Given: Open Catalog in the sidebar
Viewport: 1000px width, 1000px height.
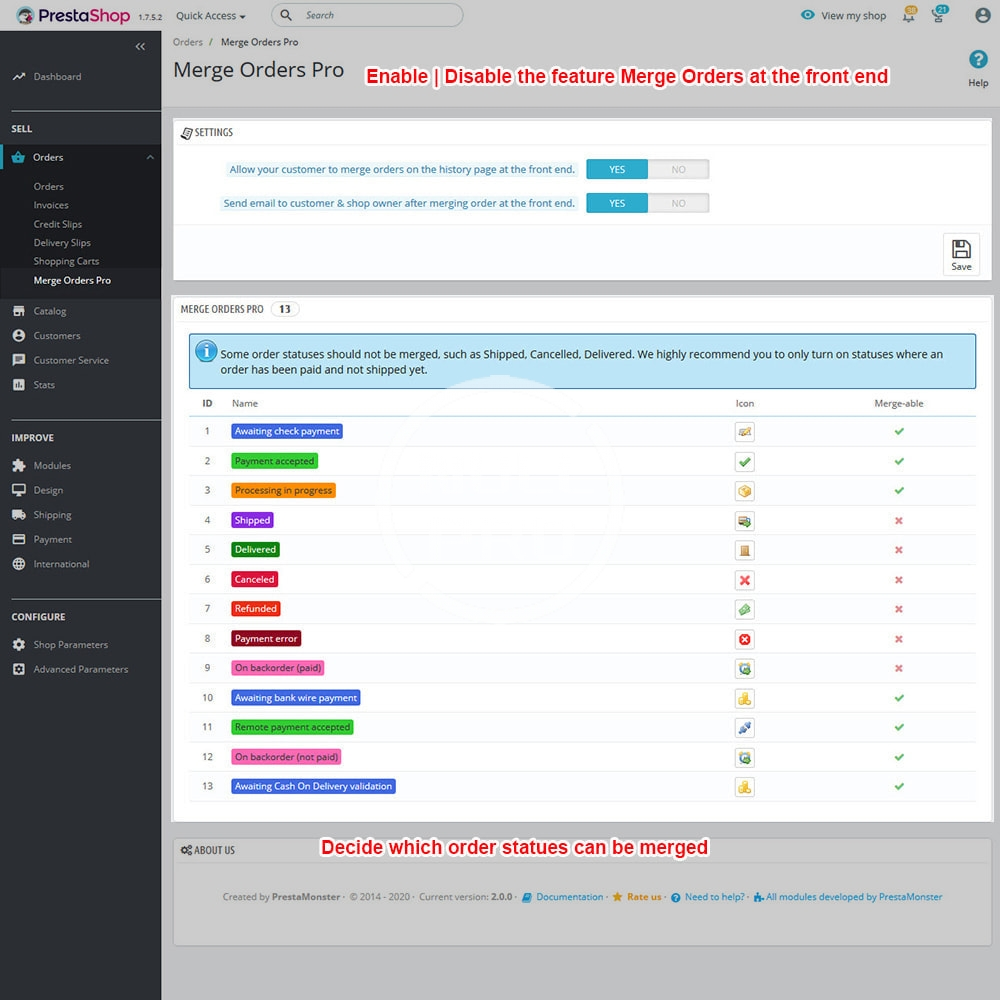Looking at the screenshot, I should tap(50, 311).
